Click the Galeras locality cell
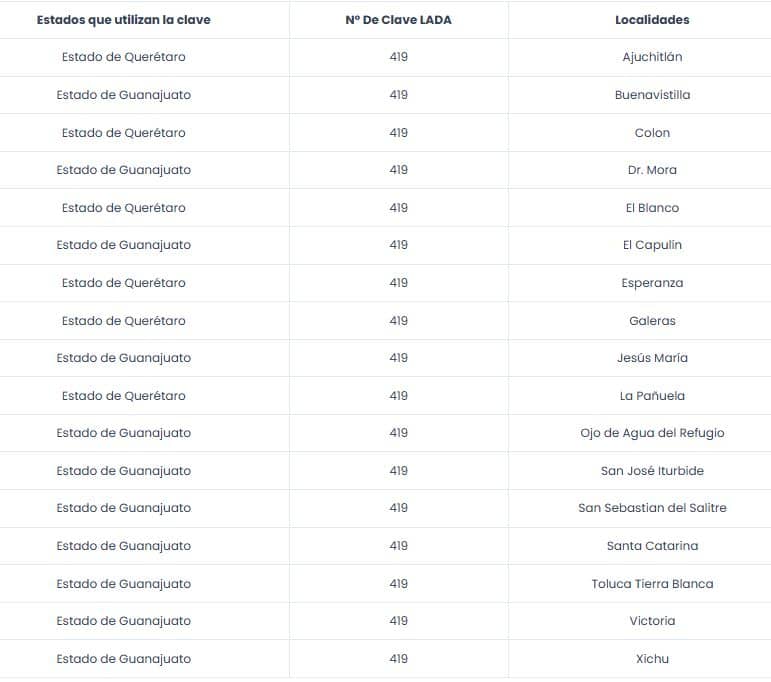The width and height of the screenshot is (771, 682). tap(652, 321)
